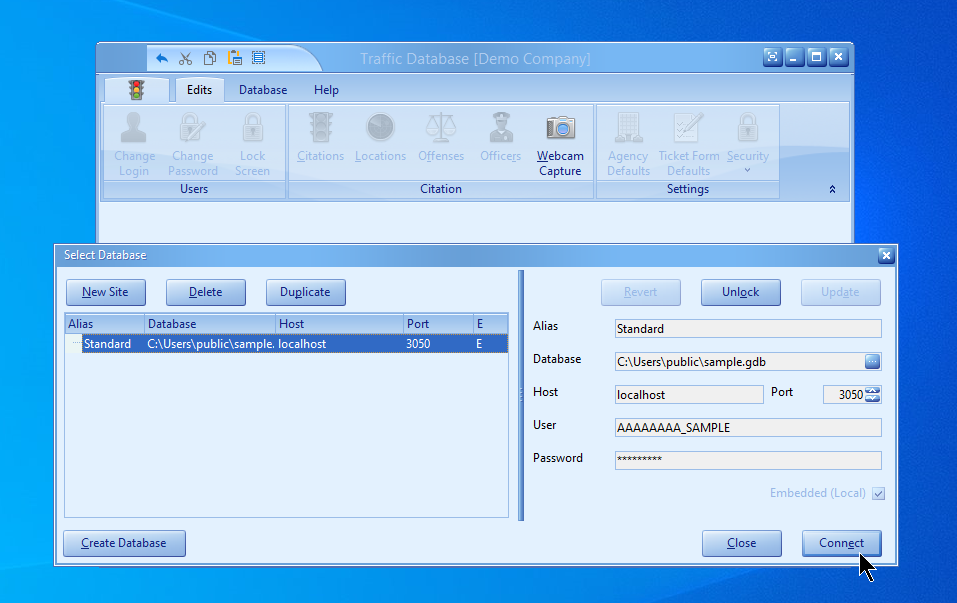Click the Unlock button
Viewport: 957px width, 603px height.
740,292
